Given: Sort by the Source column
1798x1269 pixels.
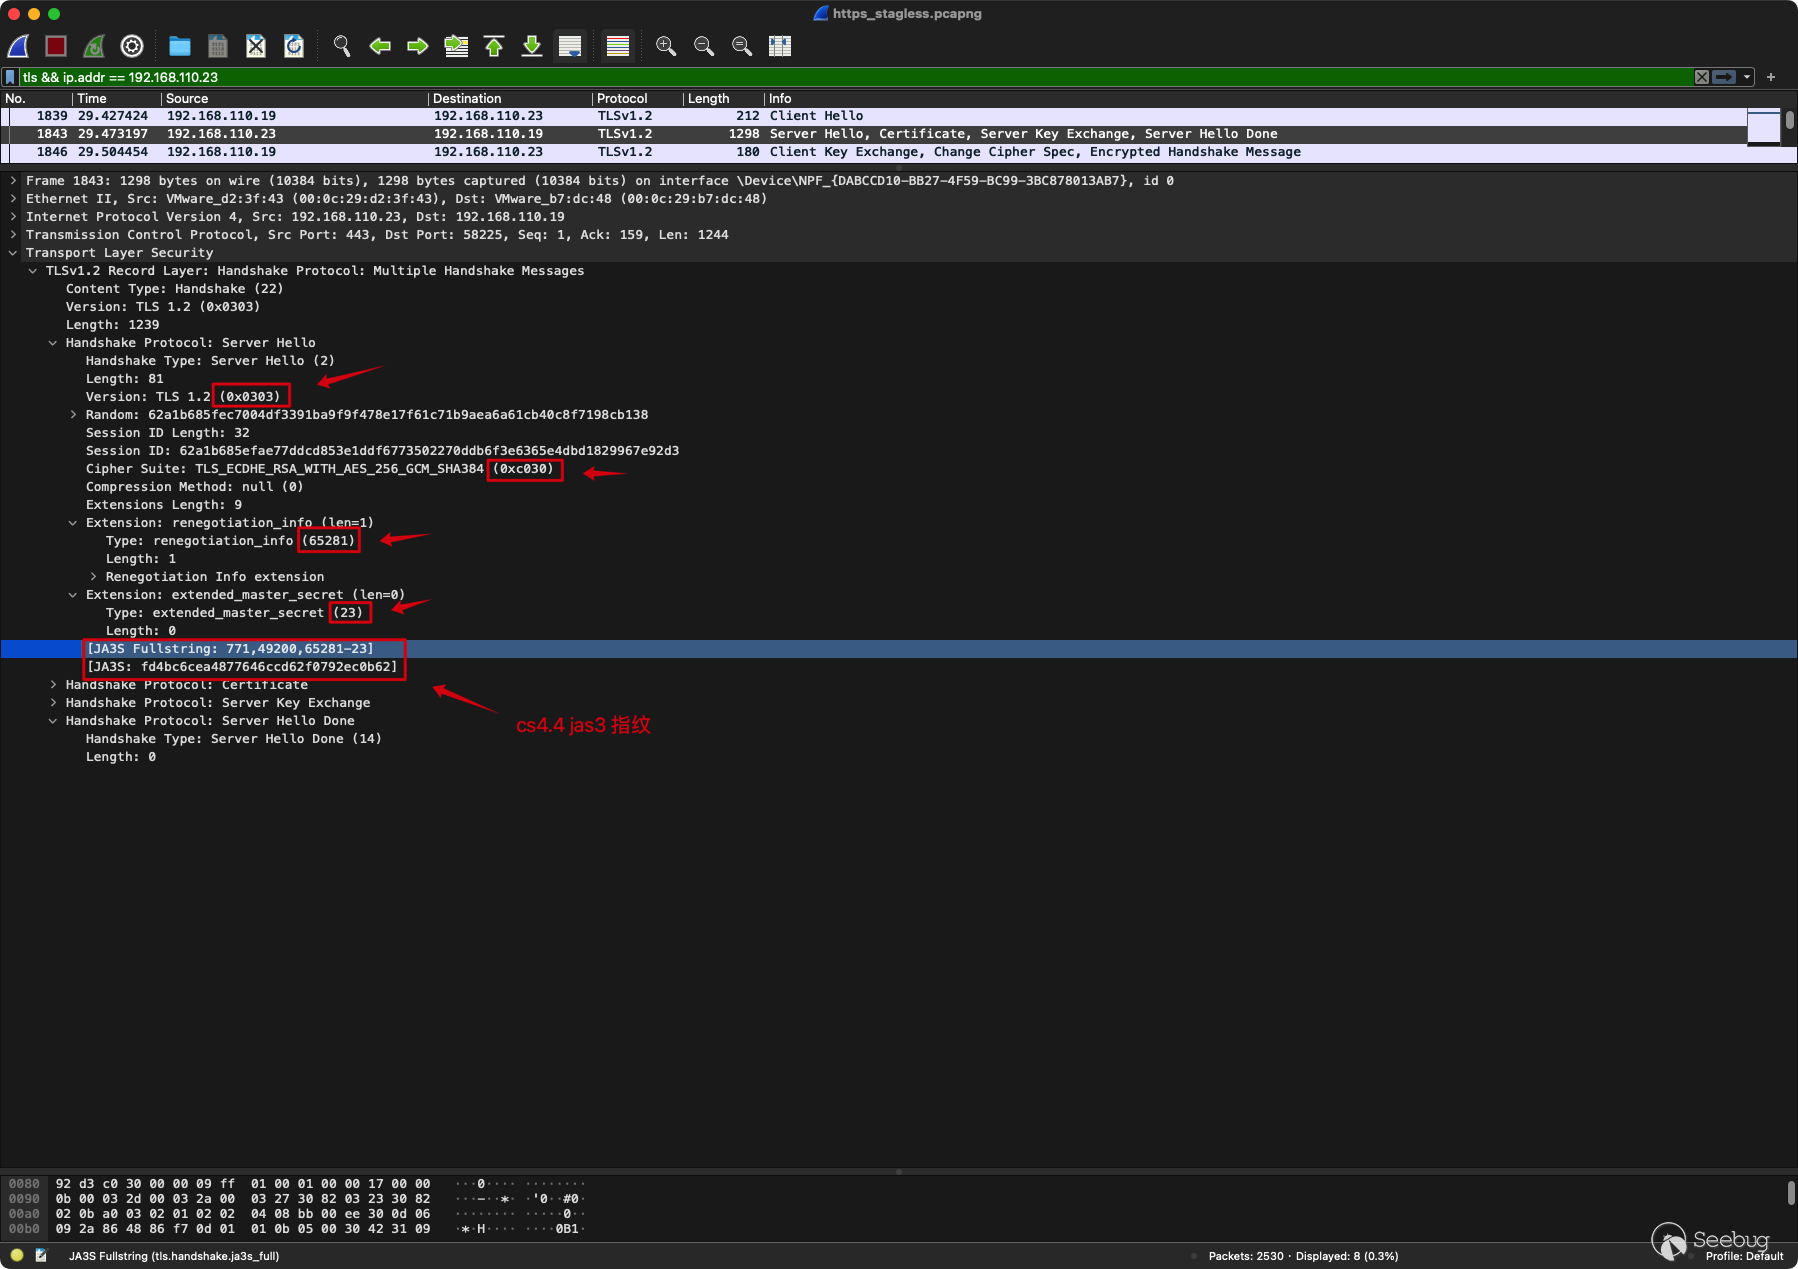Looking at the screenshot, I should point(295,98).
